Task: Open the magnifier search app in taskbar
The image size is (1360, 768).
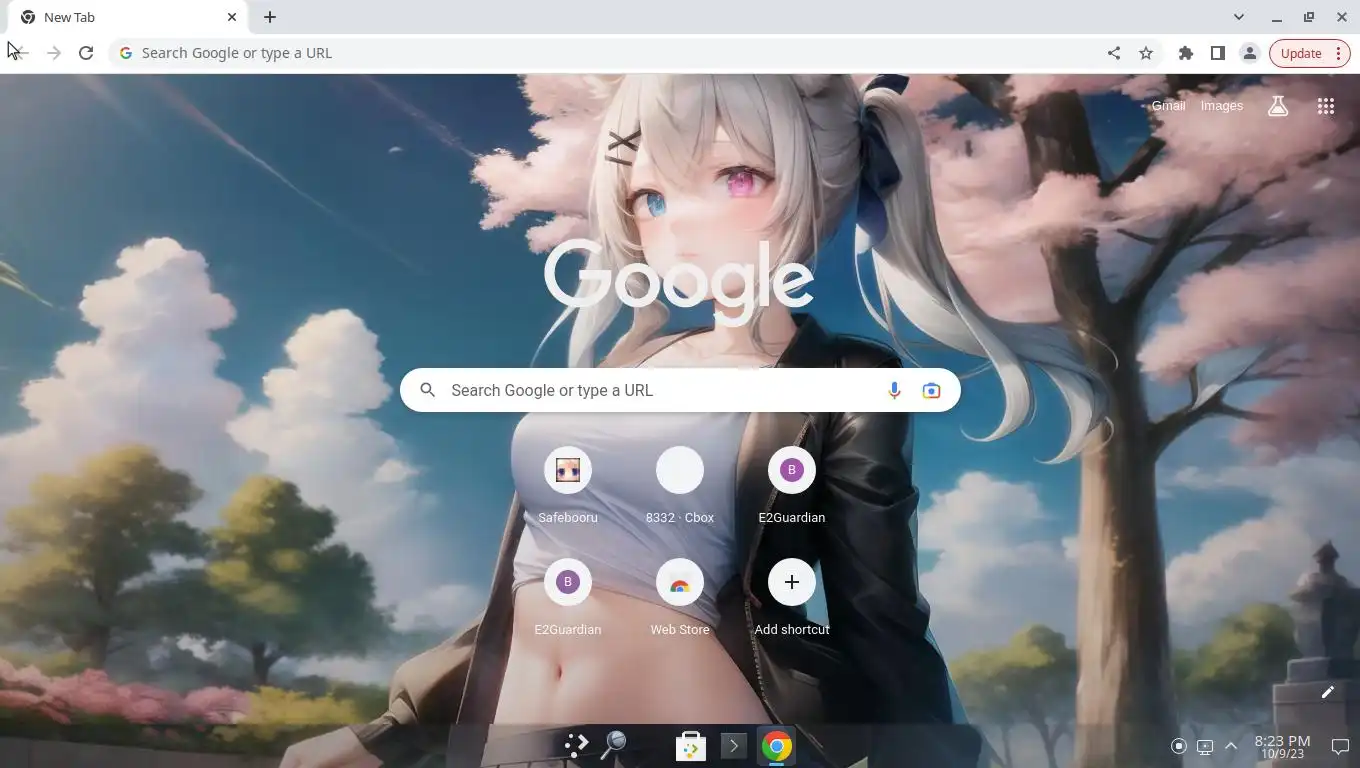Action: pos(613,745)
